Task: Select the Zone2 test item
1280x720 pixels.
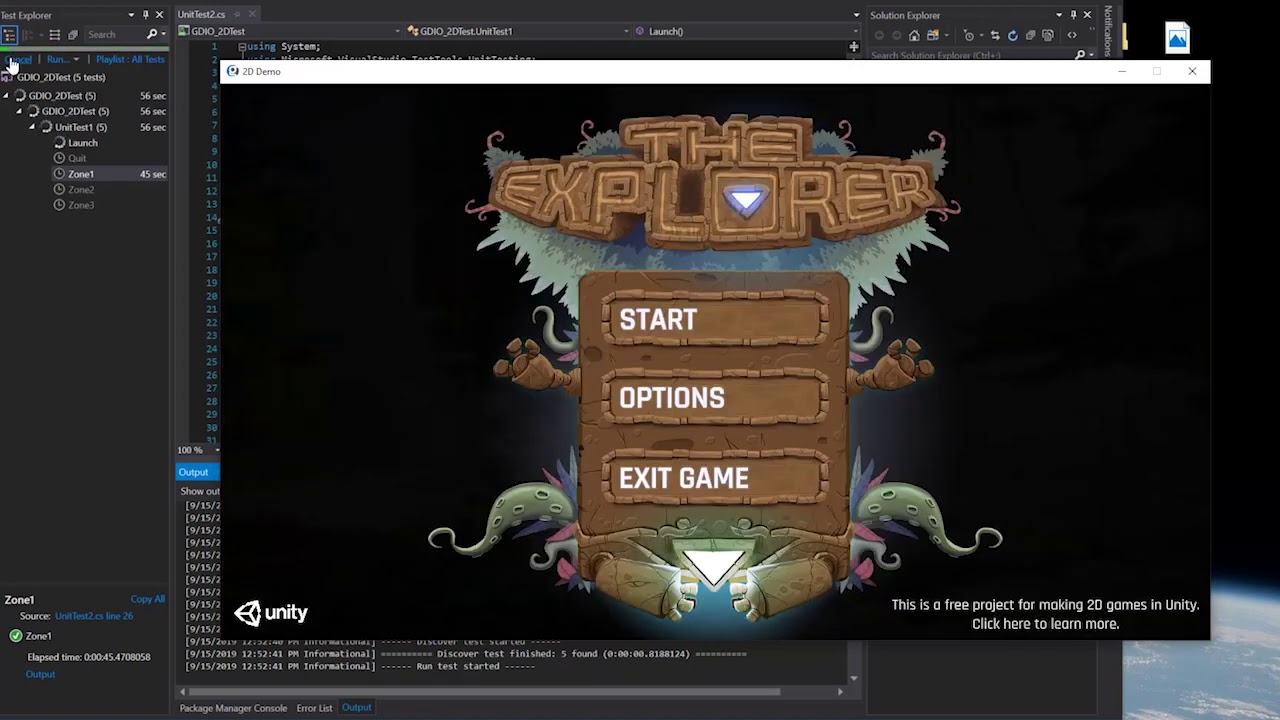Action: (81, 190)
